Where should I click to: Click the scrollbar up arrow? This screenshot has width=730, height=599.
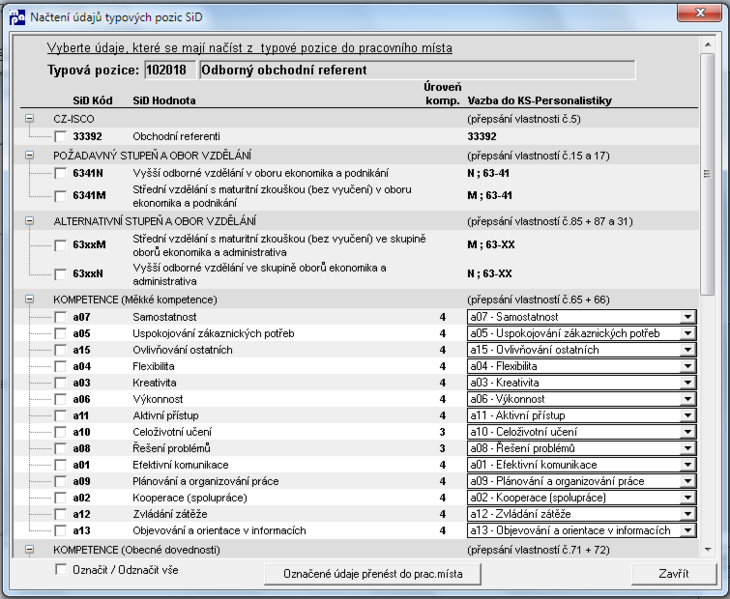point(708,45)
